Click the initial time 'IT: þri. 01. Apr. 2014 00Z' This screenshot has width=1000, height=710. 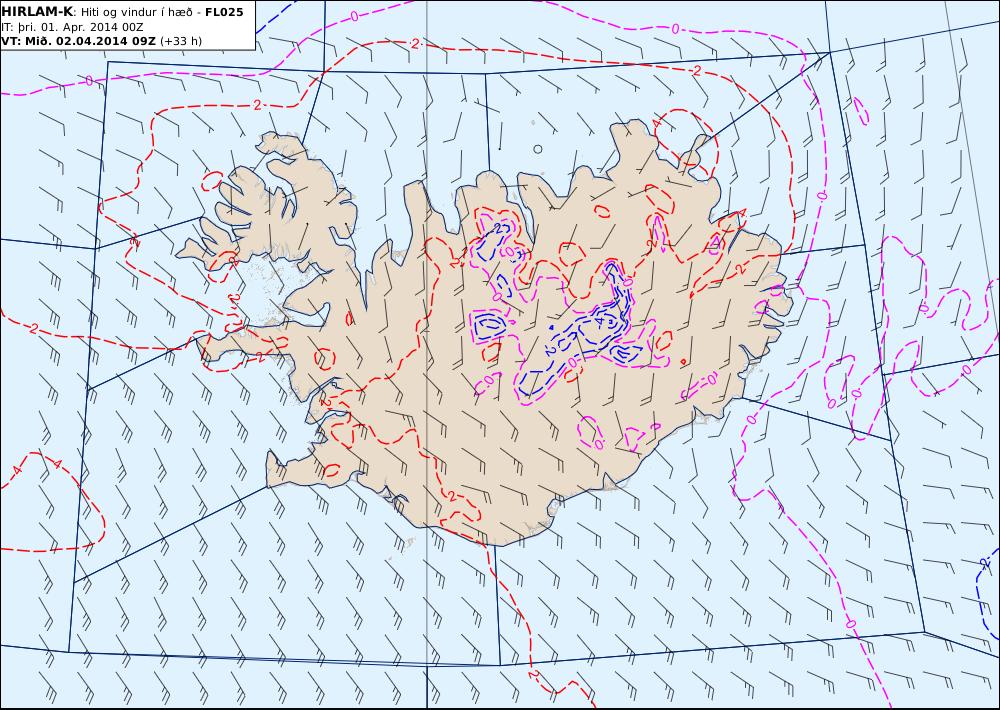[72, 27]
